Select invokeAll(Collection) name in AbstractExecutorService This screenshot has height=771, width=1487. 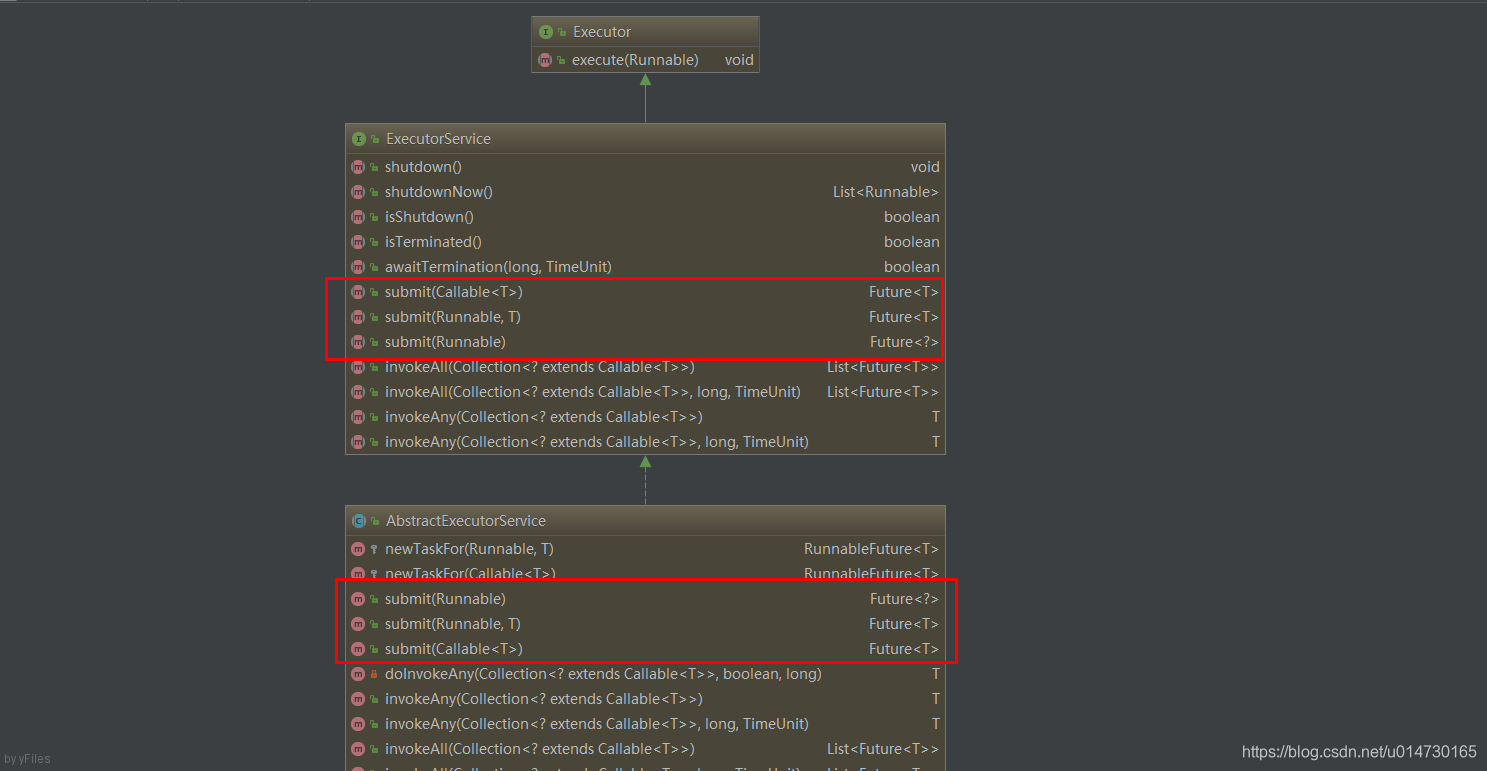coord(540,749)
